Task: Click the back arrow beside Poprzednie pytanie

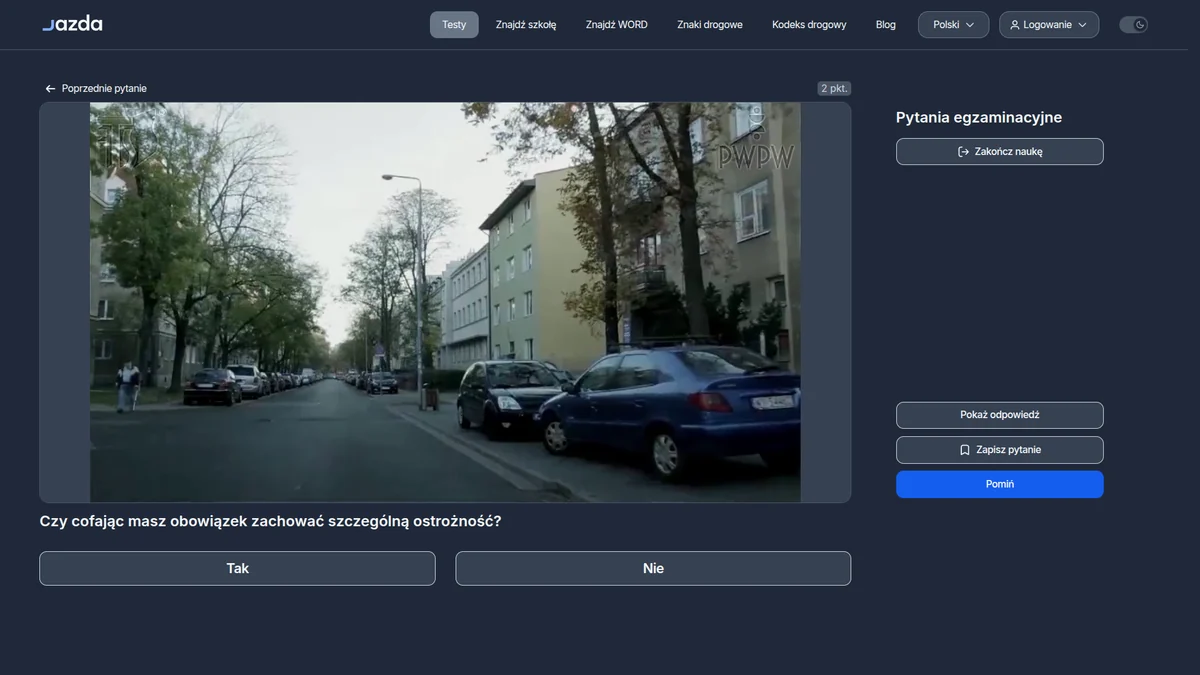Action: [x=50, y=89]
